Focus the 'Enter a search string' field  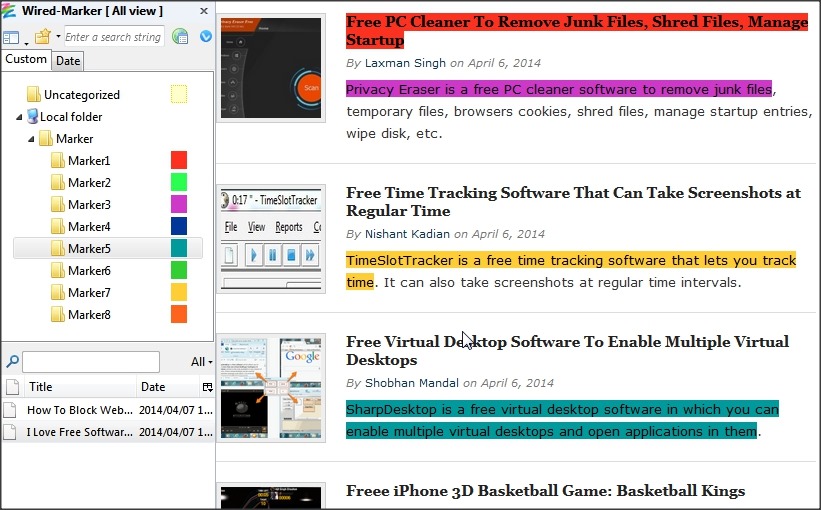(x=114, y=37)
